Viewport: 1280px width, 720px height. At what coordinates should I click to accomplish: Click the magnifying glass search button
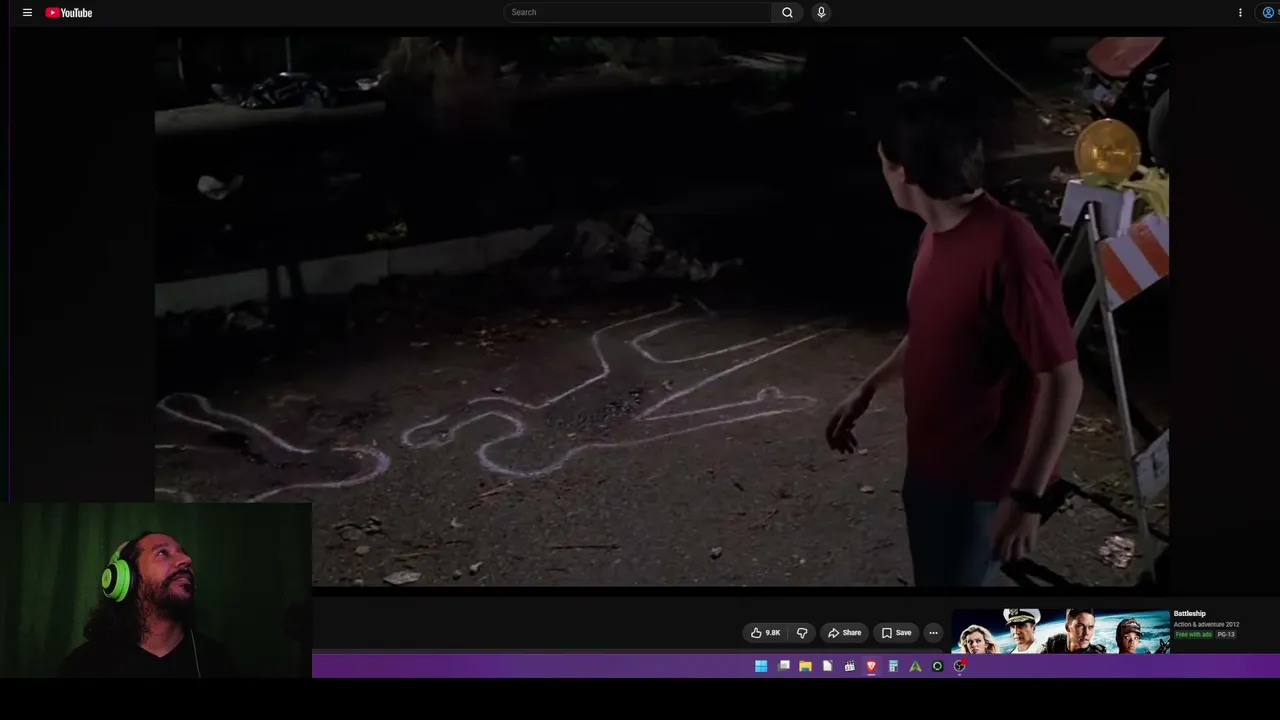tap(787, 12)
